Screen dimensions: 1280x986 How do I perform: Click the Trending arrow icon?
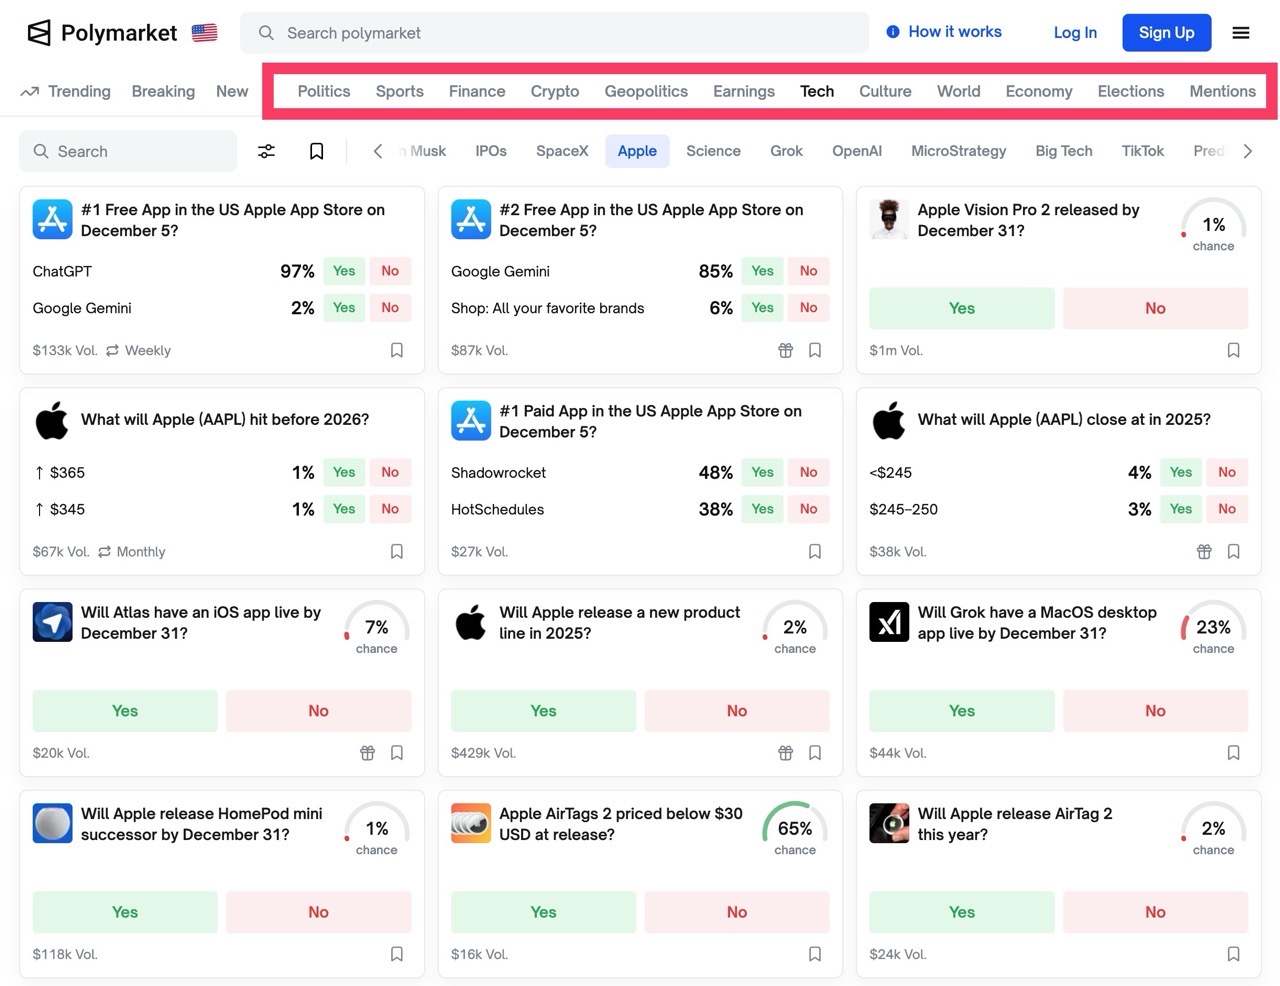pyautogui.click(x=30, y=91)
